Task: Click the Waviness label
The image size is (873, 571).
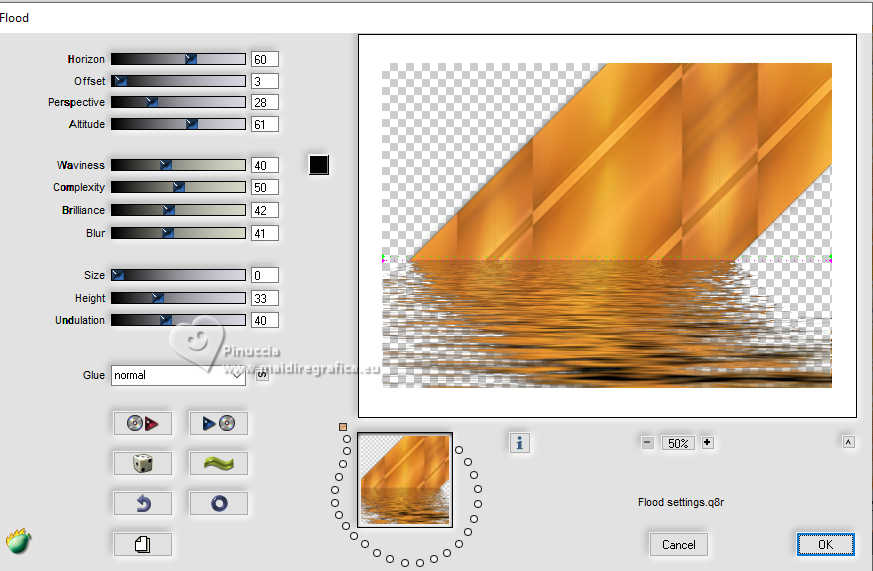Action: [x=80, y=165]
